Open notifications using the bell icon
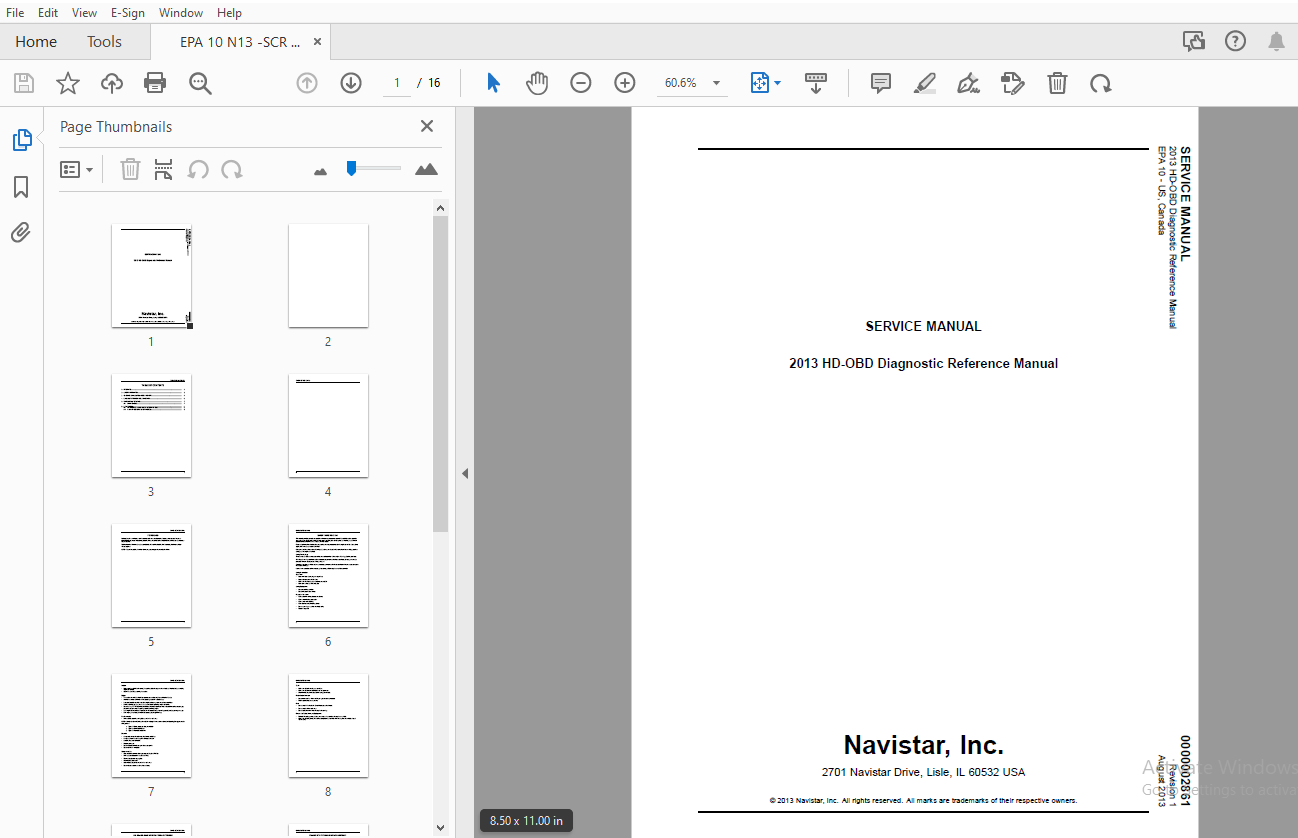This screenshot has height=838, width=1298. 1276,41
